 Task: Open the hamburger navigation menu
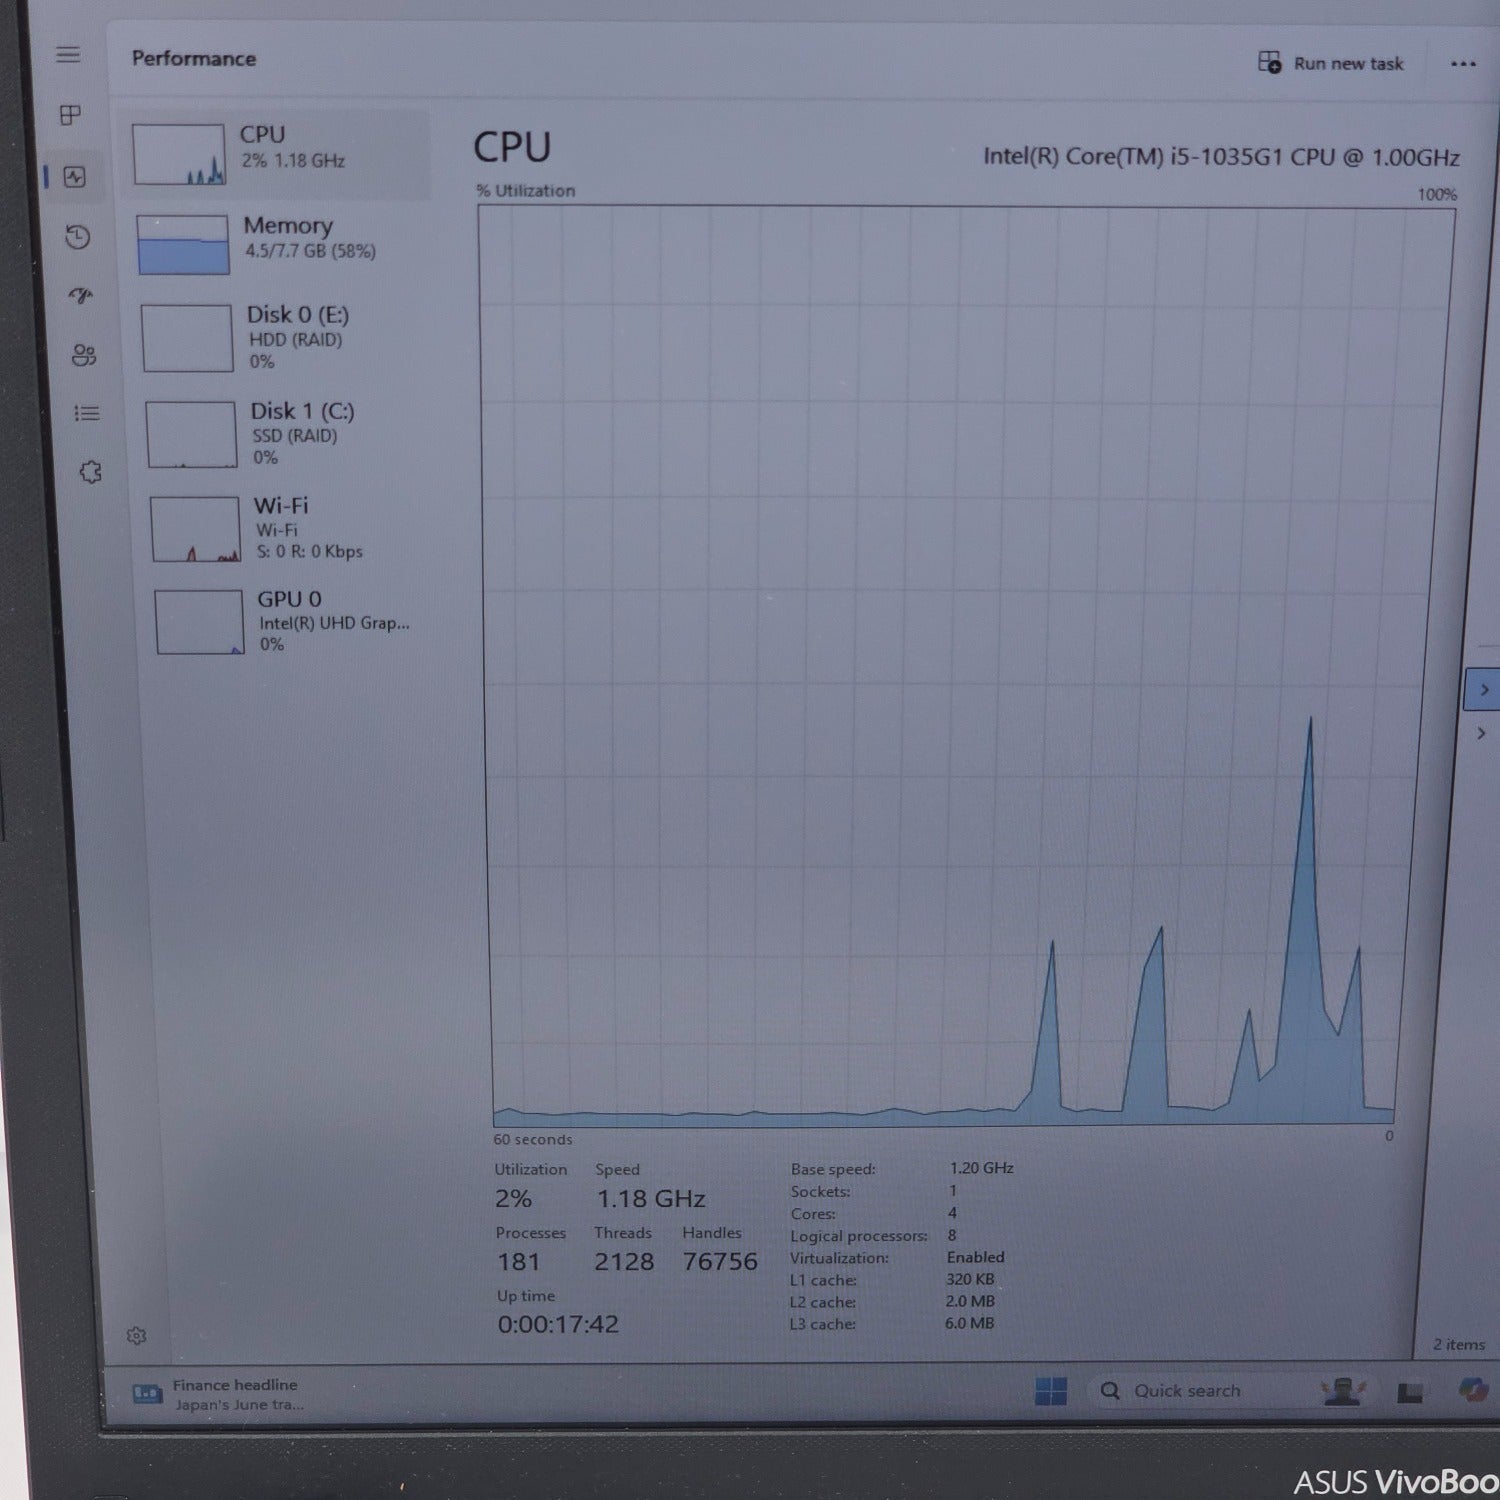(x=68, y=54)
